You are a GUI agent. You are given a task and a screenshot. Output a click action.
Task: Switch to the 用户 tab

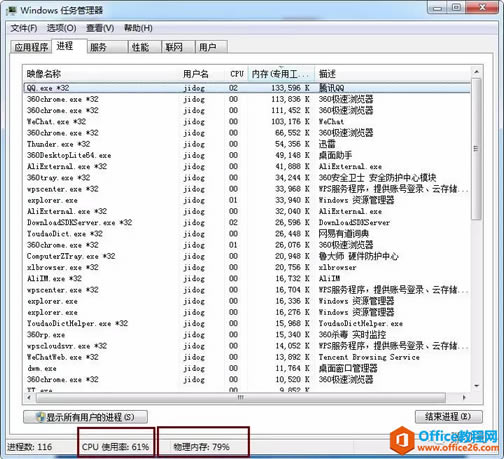pos(211,47)
